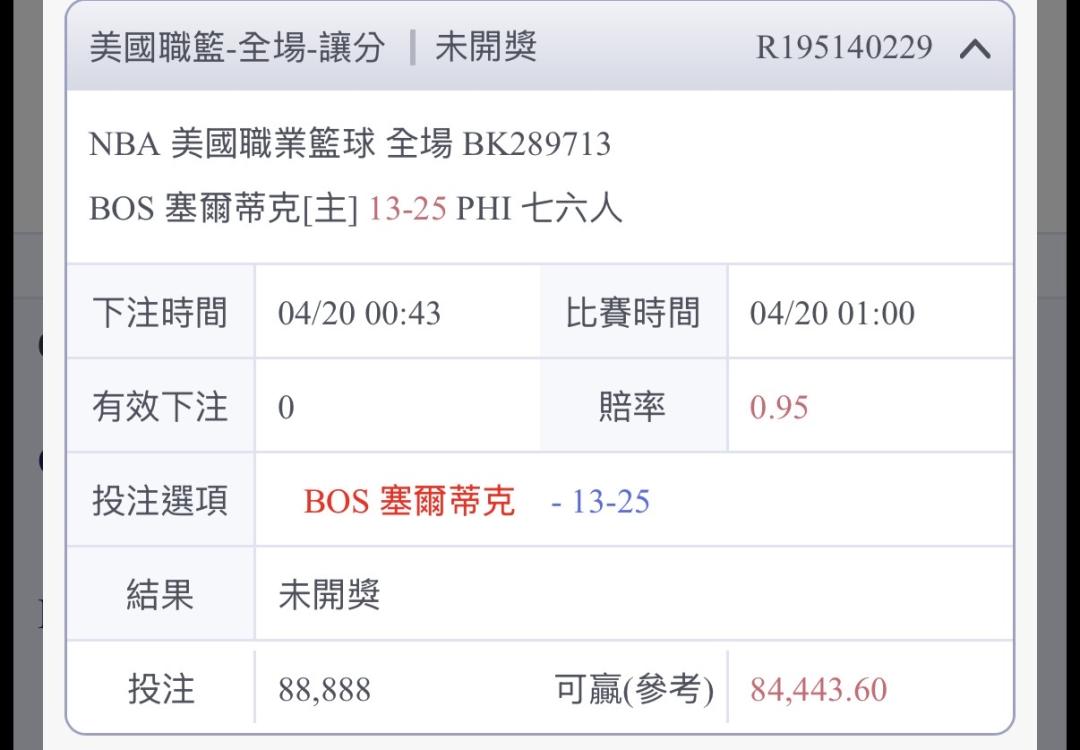The width and height of the screenshot is (1080, 750).
Task: Collapse the bet slip with the chevron arrow
Action: [x=975, y=49]
